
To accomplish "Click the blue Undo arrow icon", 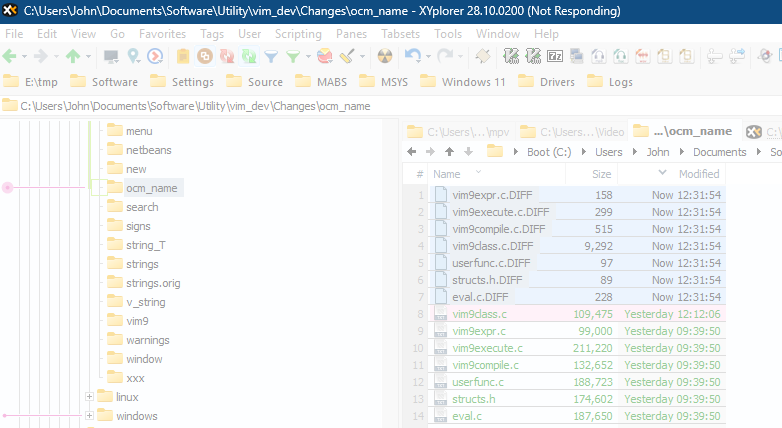I will click(x=413, y=57).
